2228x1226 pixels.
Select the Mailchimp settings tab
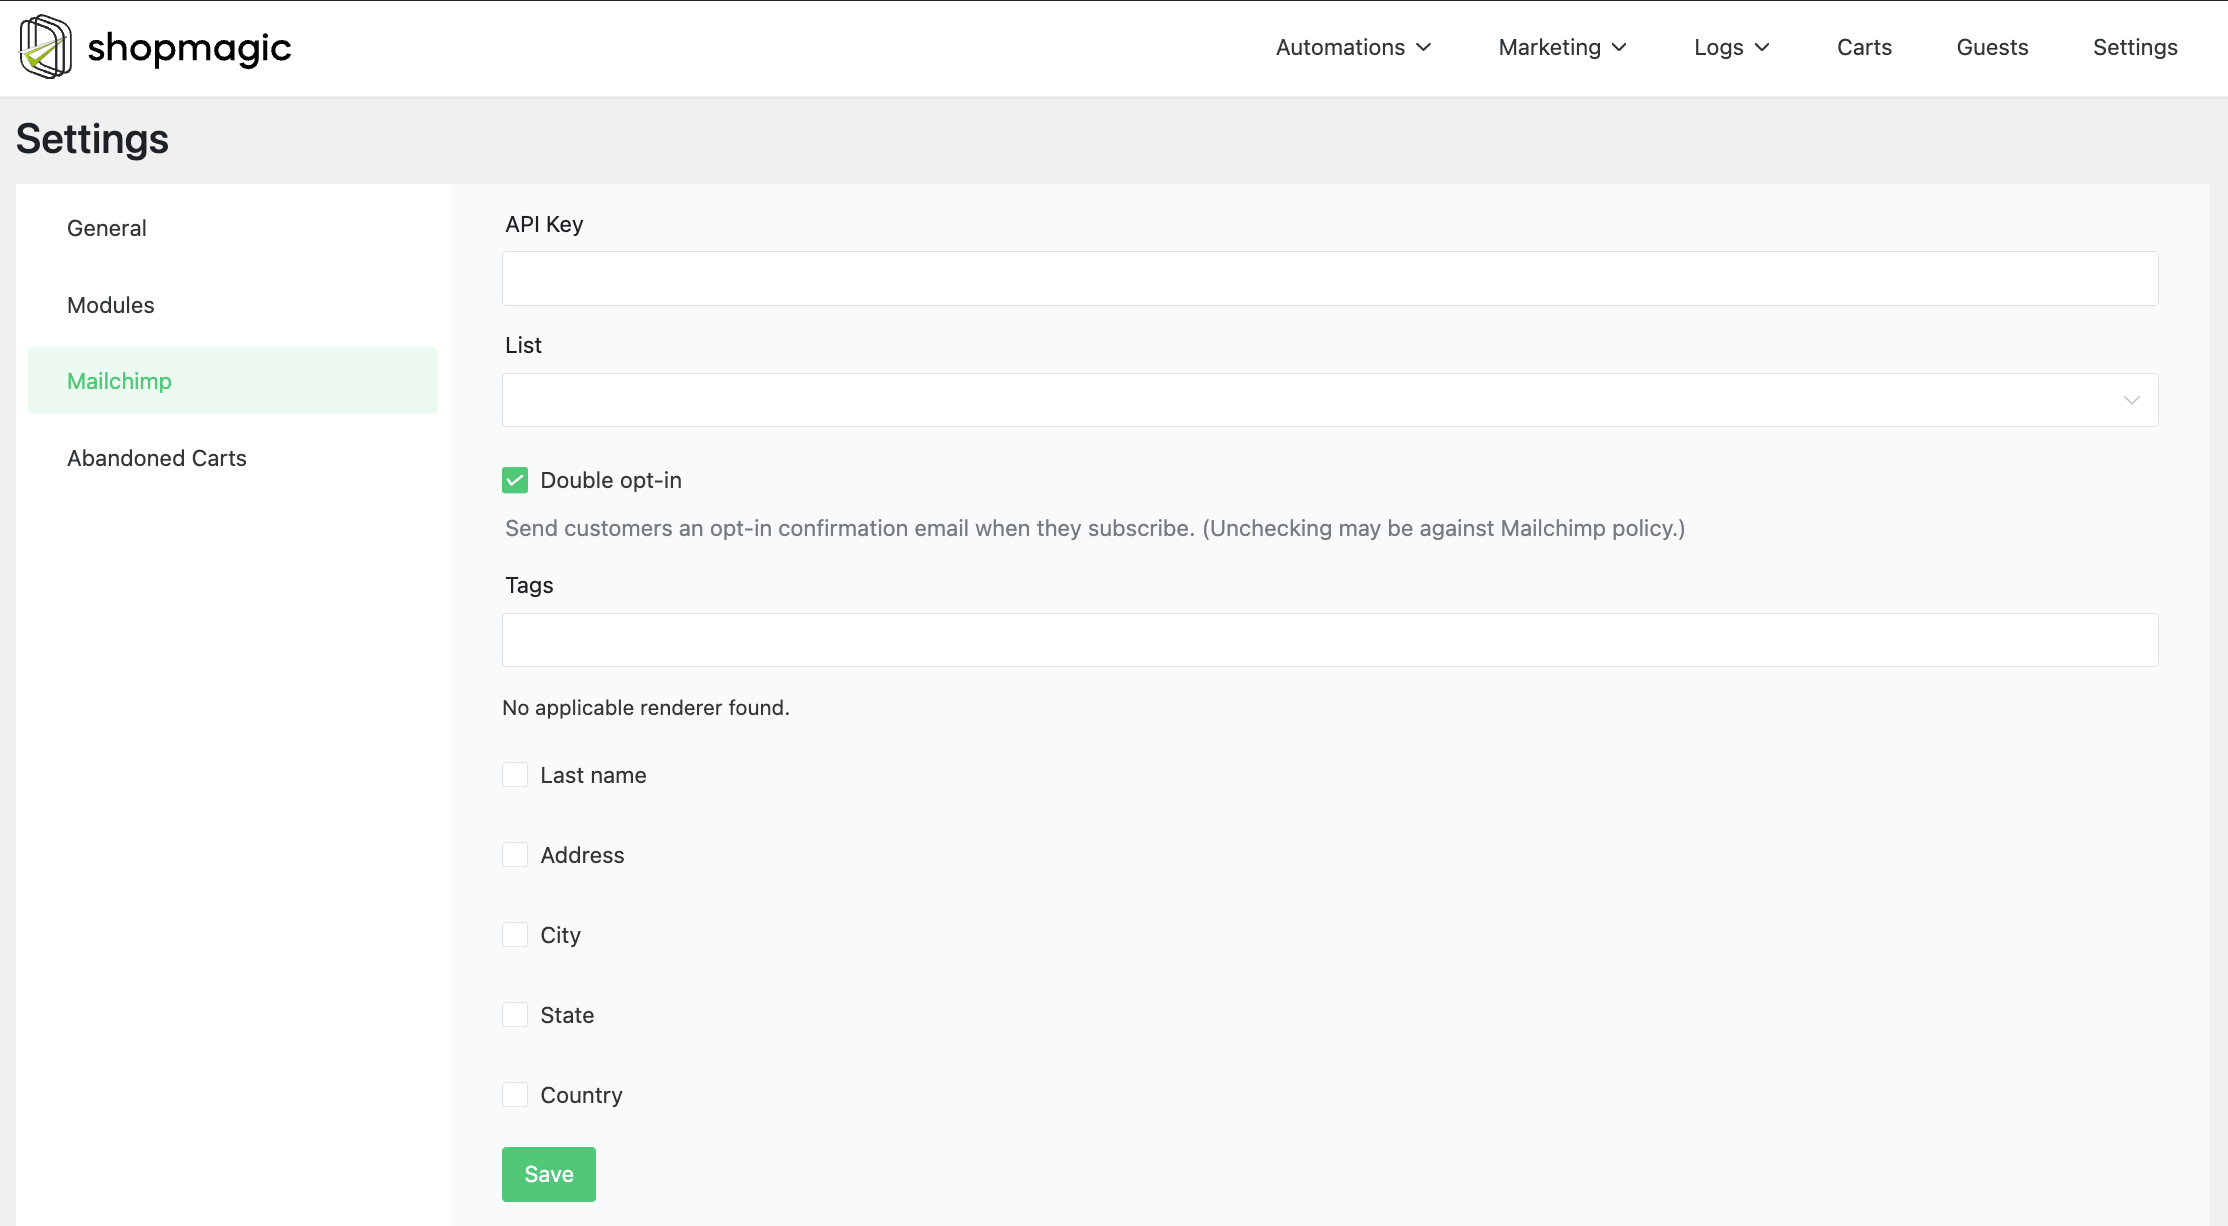pos(233,381)
